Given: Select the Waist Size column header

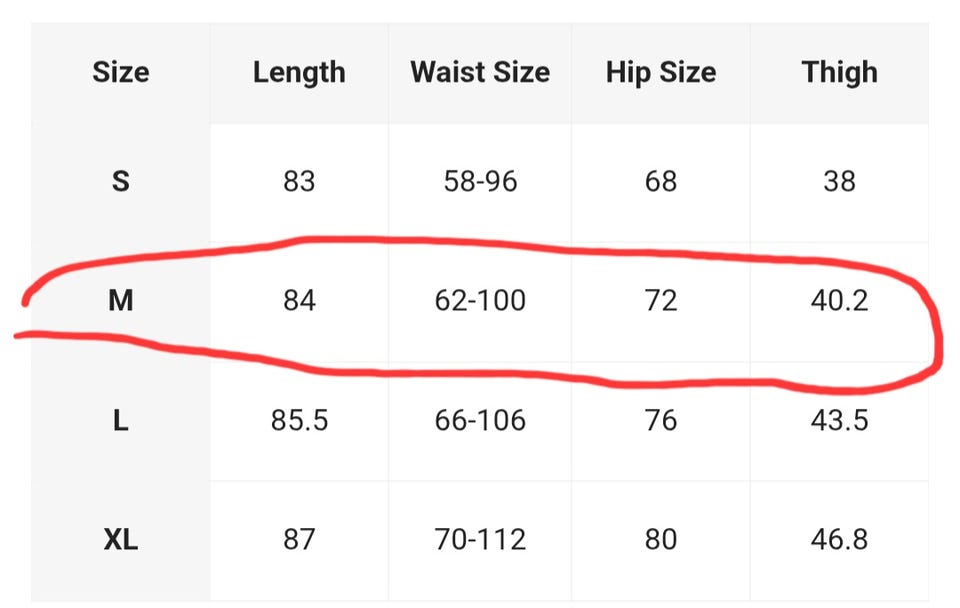Looking at the screenshot, I should point(480,73).
